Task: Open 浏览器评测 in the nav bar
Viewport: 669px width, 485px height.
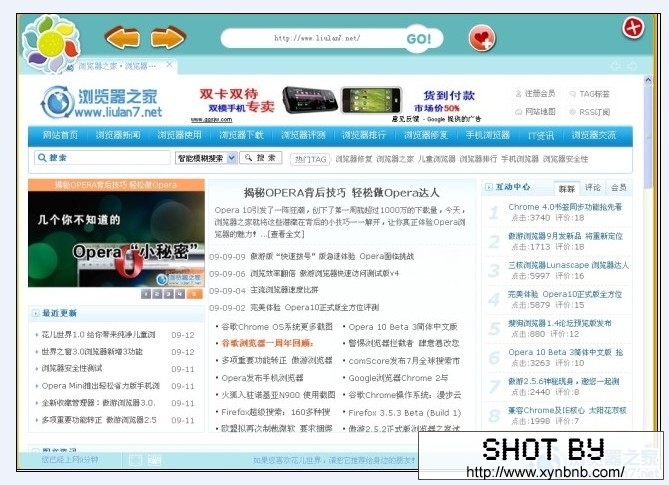Action: (303, 135)
